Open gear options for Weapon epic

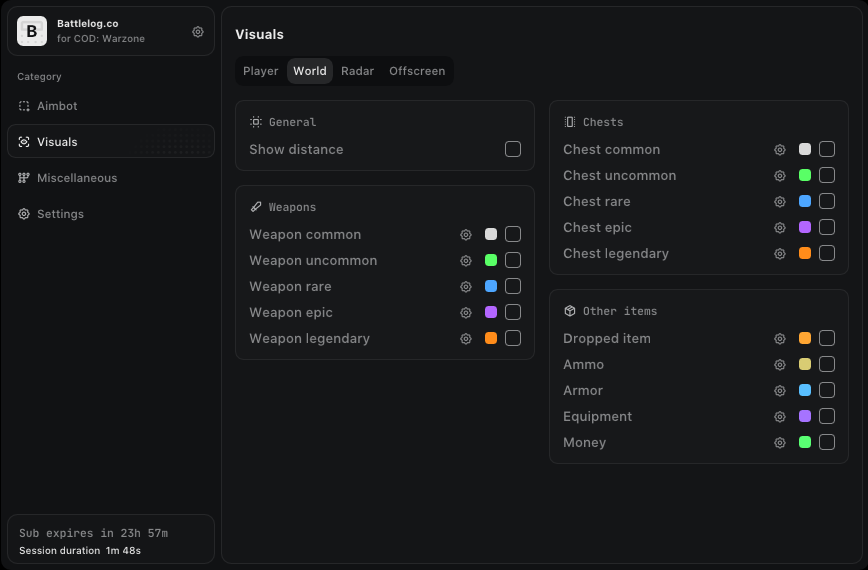466,313
